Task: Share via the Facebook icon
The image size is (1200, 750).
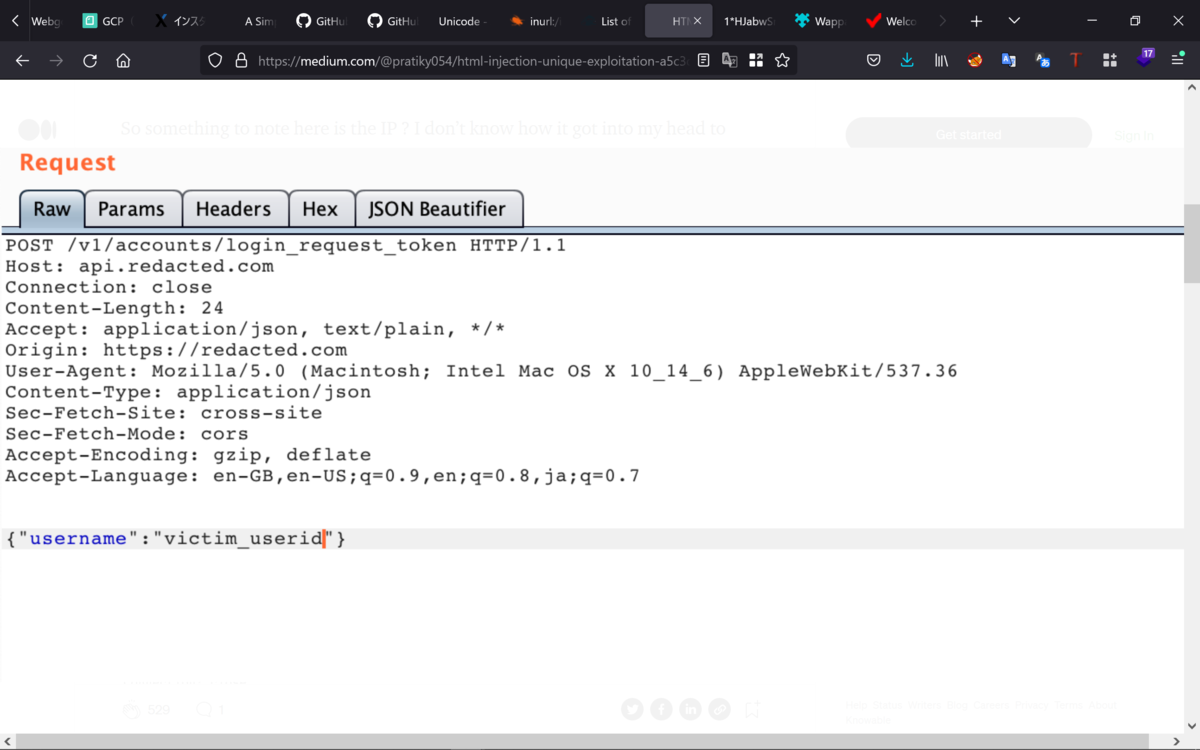Action: [x=661, y=709]
